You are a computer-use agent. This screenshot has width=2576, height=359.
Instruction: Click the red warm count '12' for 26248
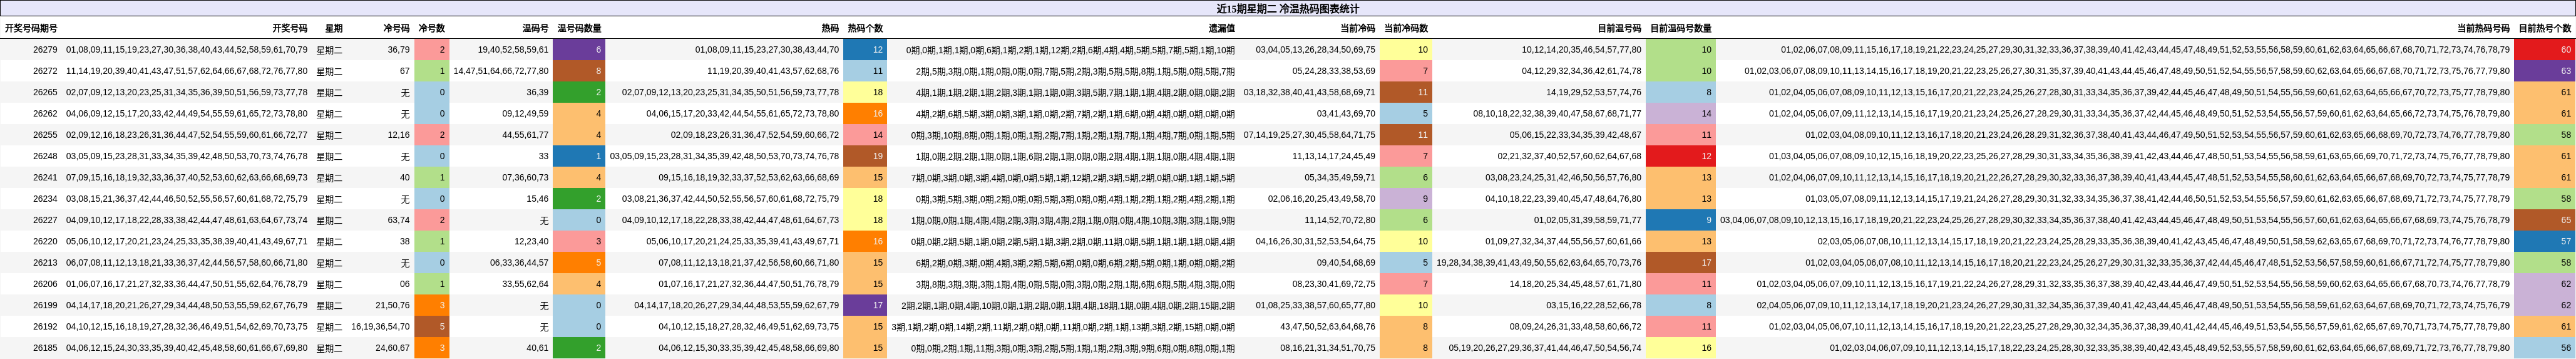1681,156
